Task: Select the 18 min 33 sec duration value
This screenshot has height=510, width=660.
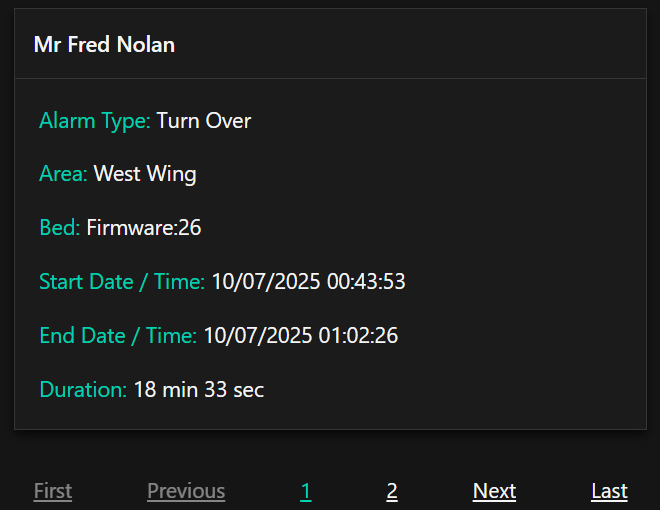Action: click(x=198, y=390)
